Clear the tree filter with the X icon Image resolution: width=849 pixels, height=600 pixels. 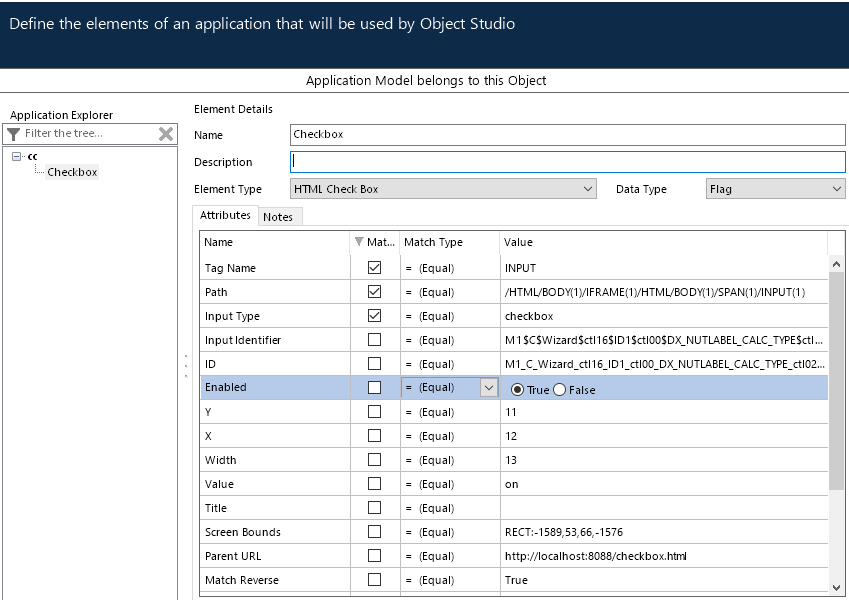point(166,134)
